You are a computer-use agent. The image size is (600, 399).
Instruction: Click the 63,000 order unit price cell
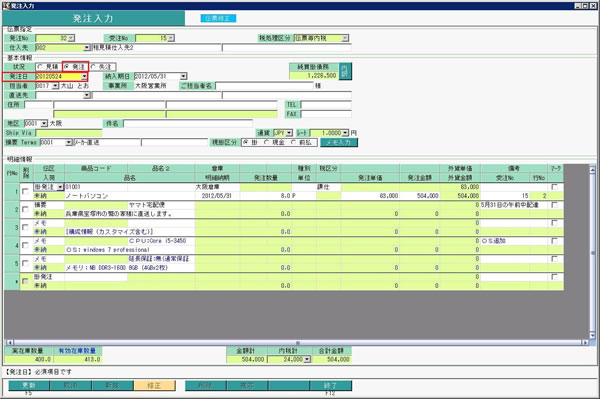click(370, 196)
